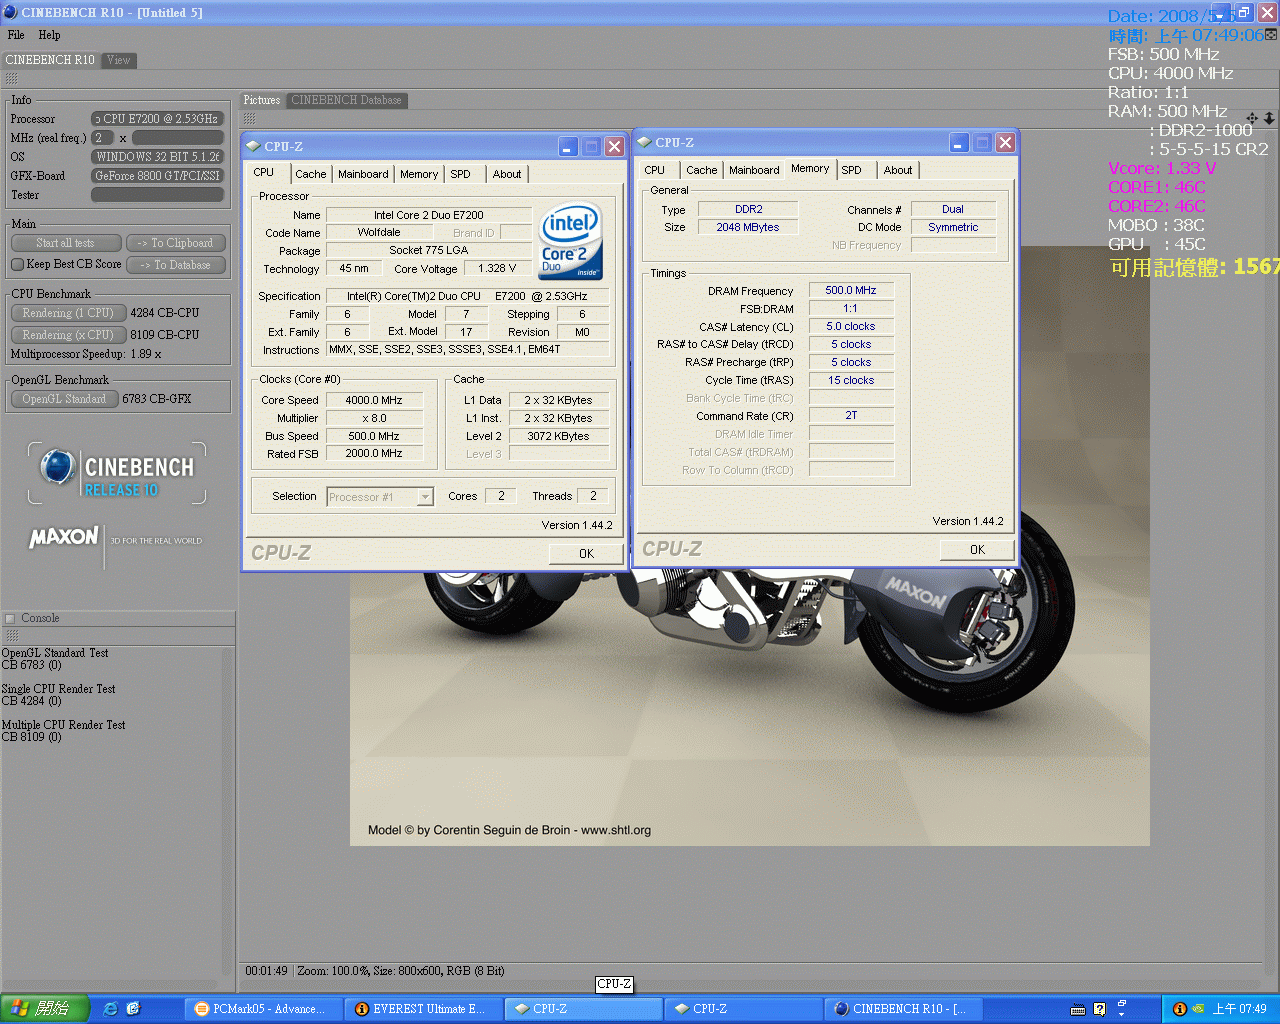The height and width of the screenshot is (1024, 1280).
Task: Open Mainboard tab in left CPU-Z window
Action: [363, 174]
